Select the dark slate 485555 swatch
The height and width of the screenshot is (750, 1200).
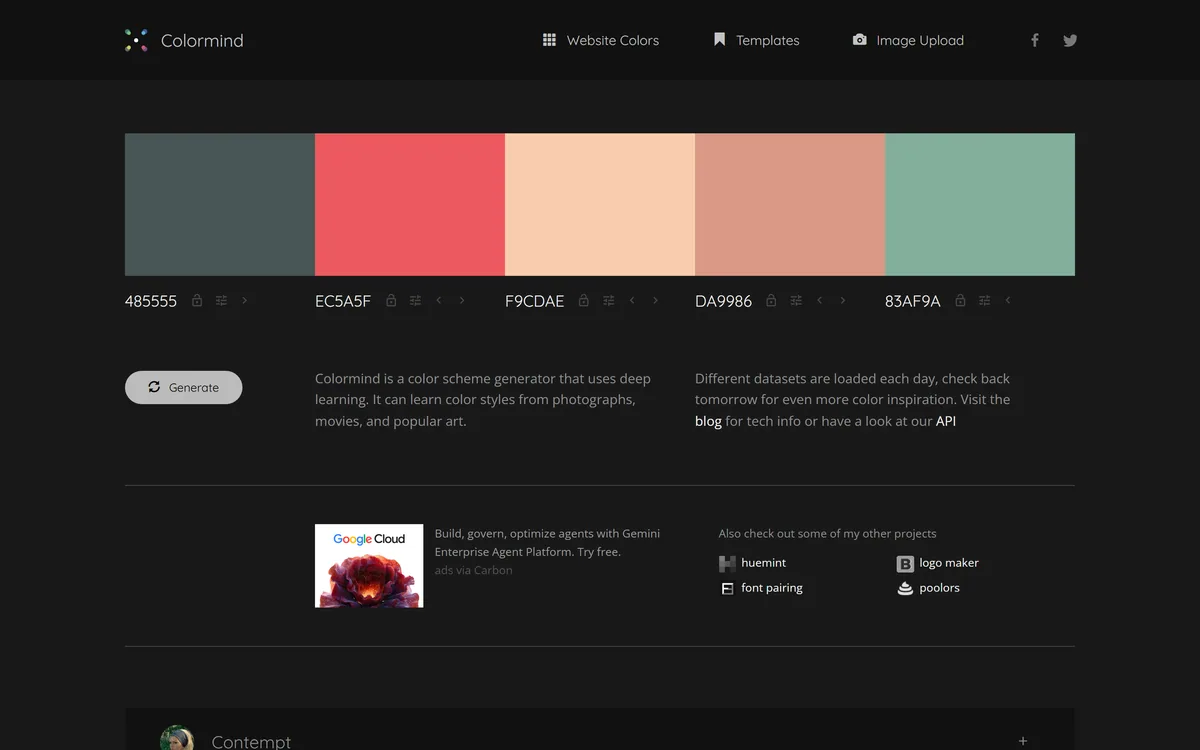(220, 204)
